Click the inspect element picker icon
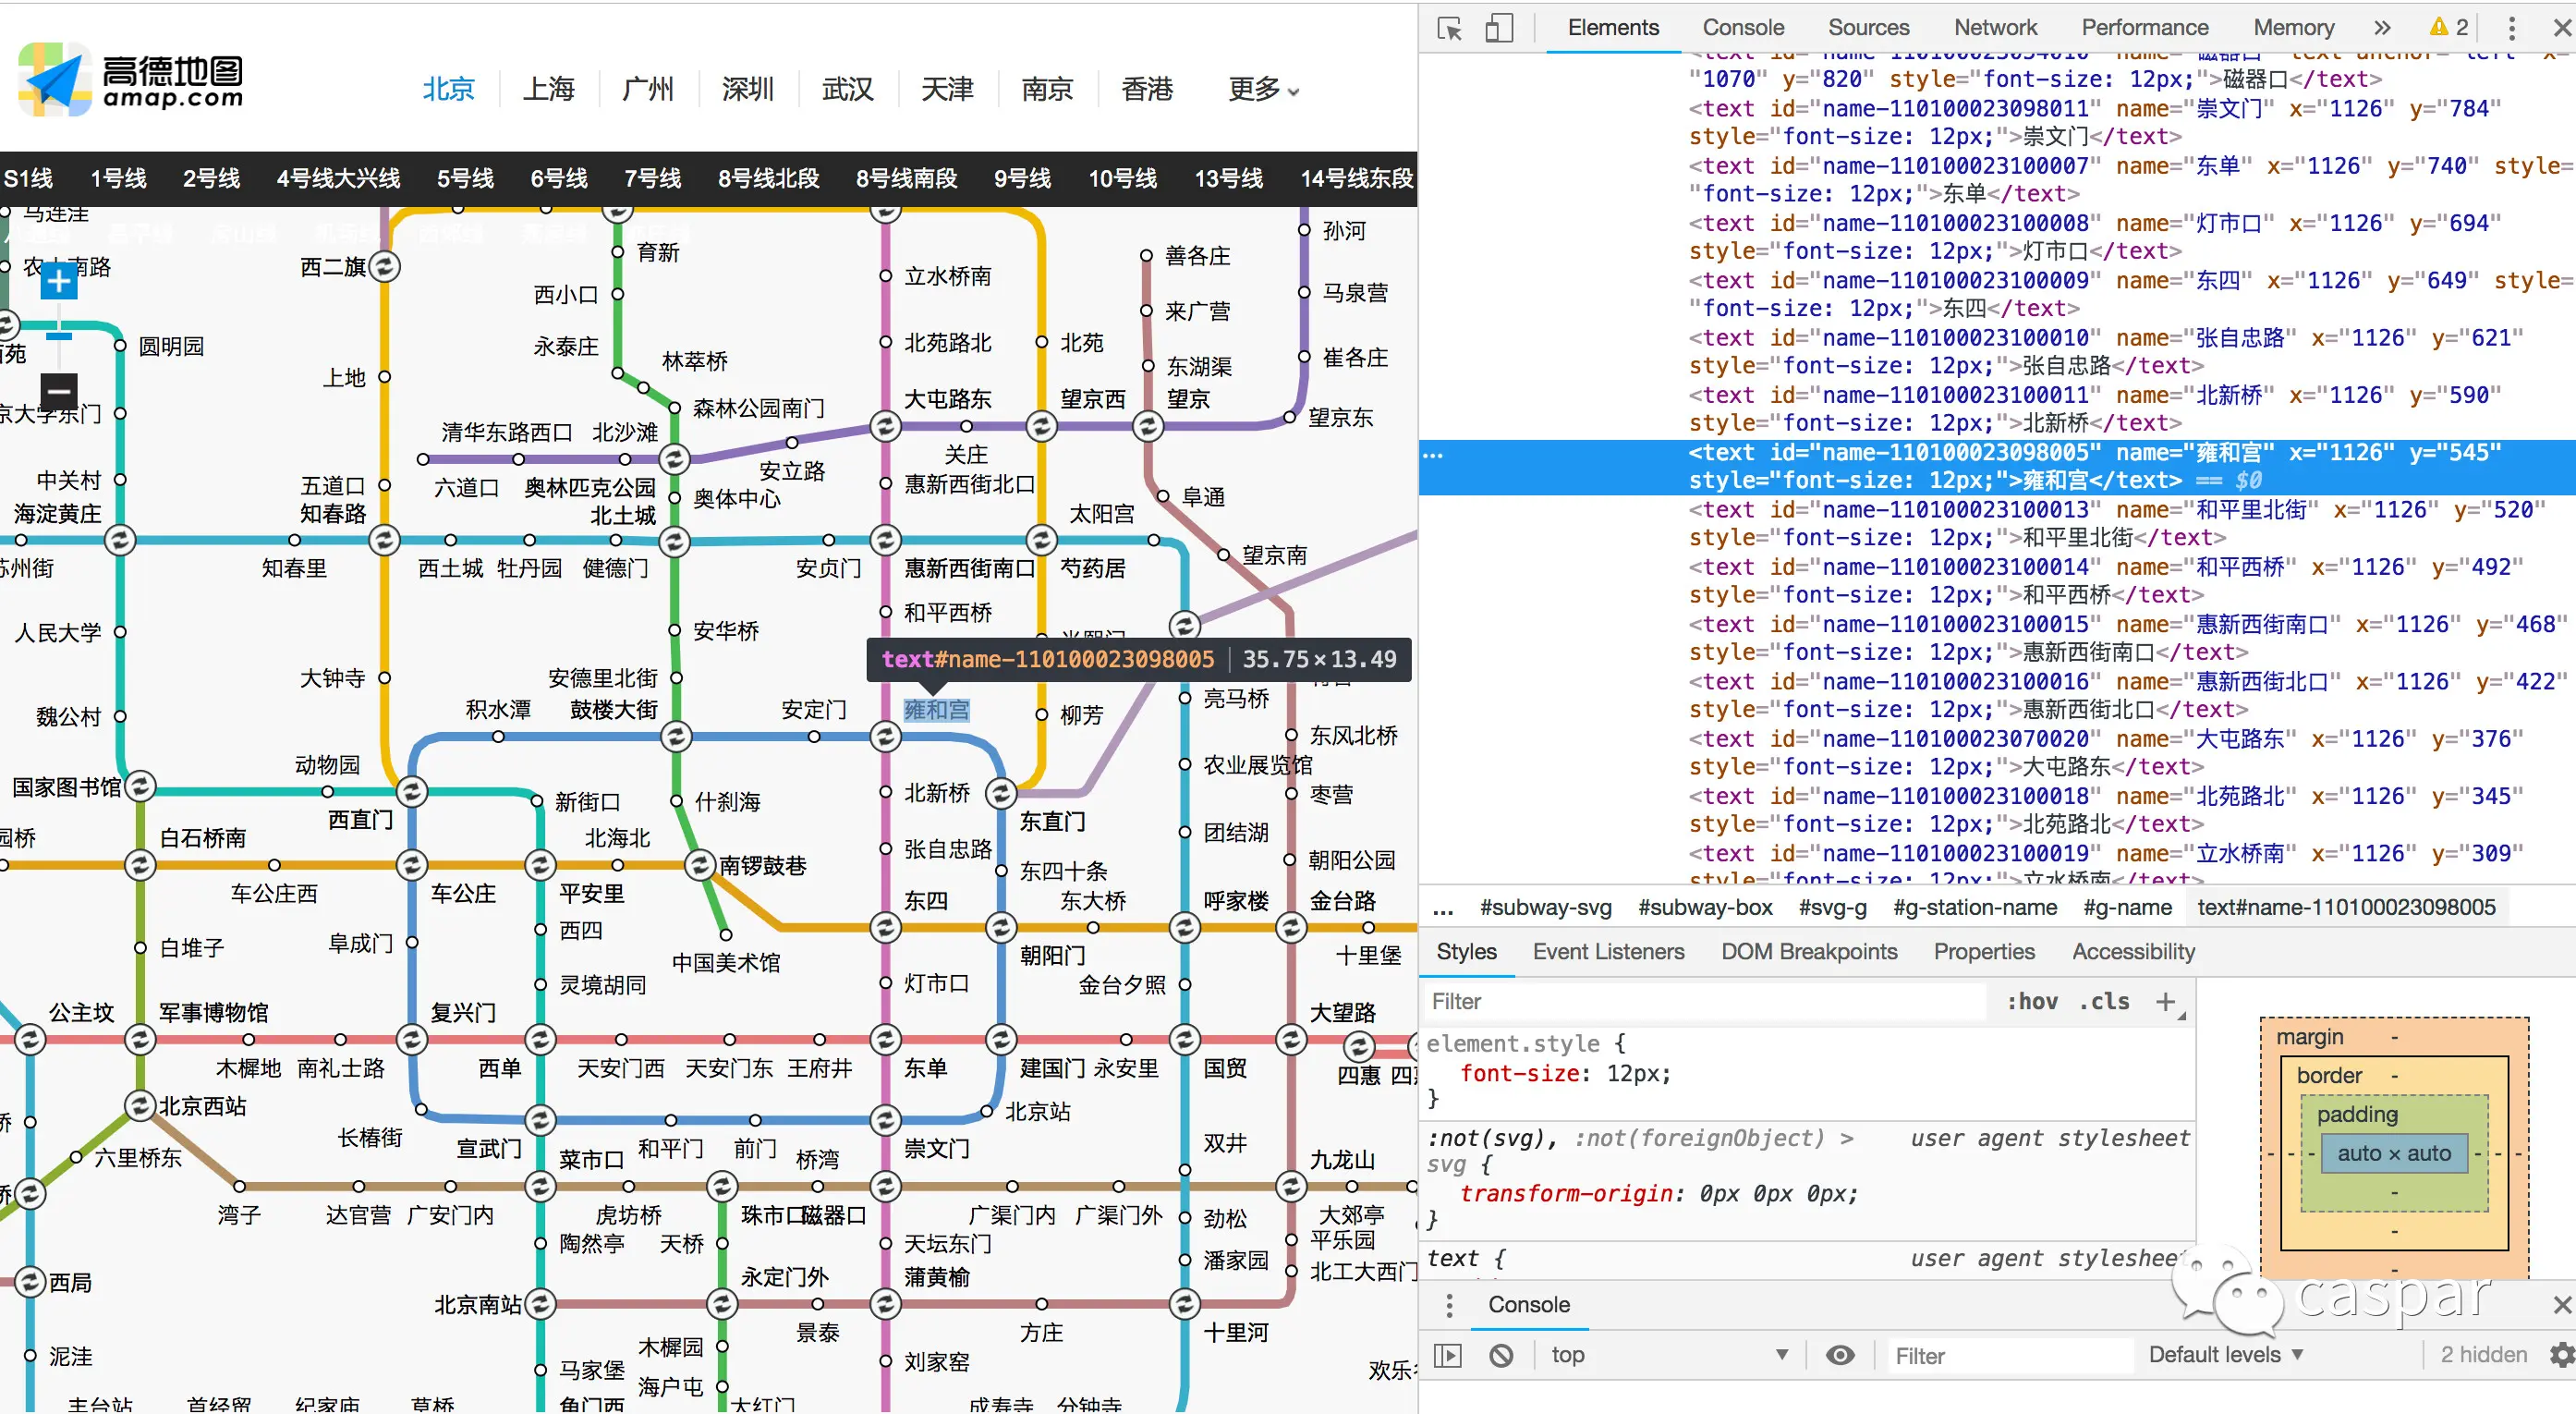2576x1414 pixels. (1449, 28)
